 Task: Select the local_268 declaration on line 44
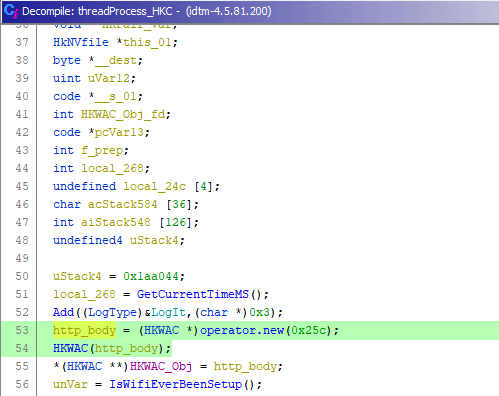click(x=111, y=168)
